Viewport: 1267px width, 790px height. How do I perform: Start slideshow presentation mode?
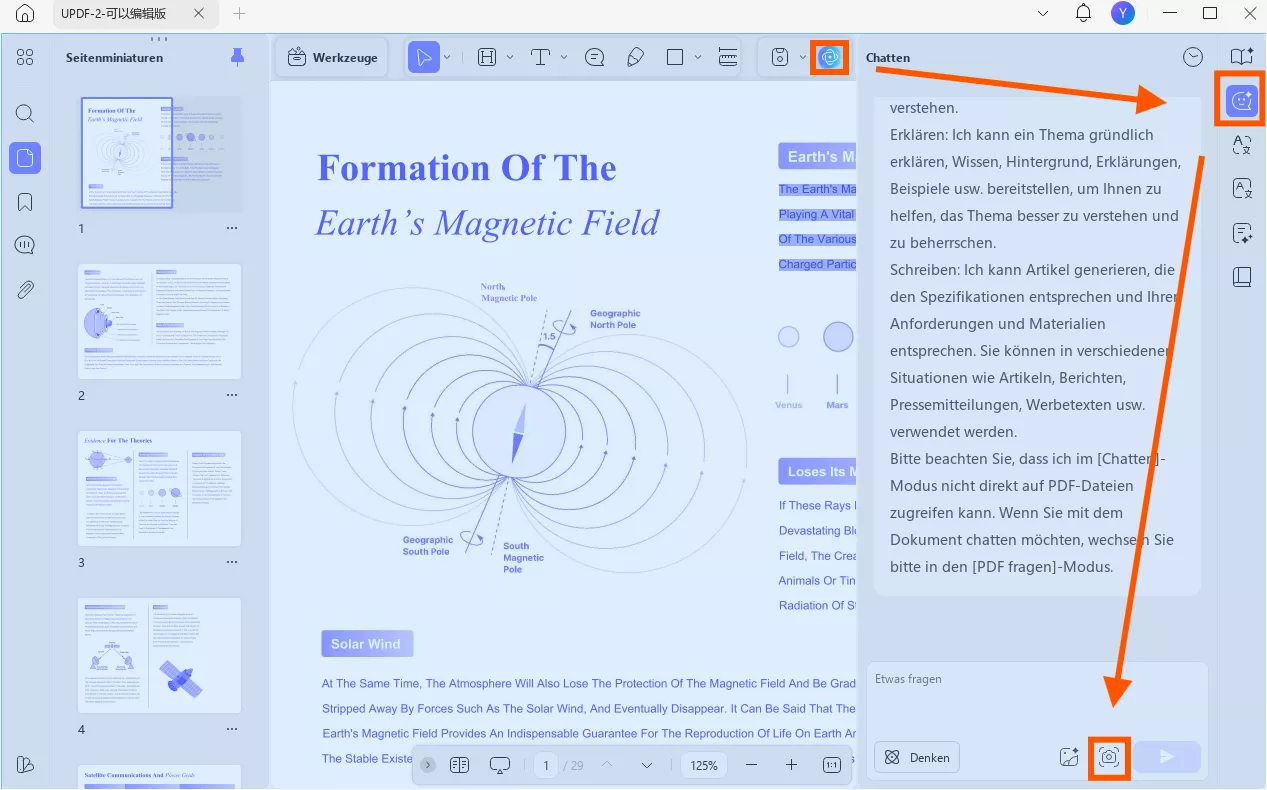pos(500,765)
